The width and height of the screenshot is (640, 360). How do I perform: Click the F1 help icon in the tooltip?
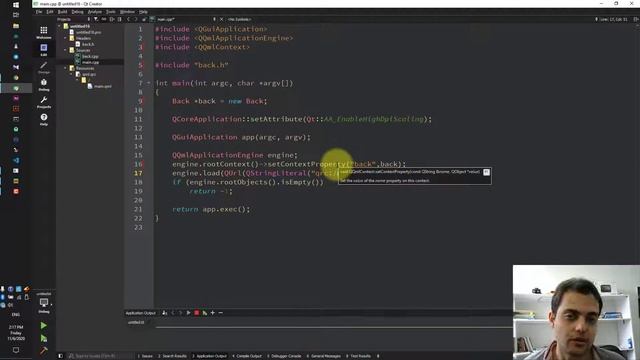(x=486, y=172)
